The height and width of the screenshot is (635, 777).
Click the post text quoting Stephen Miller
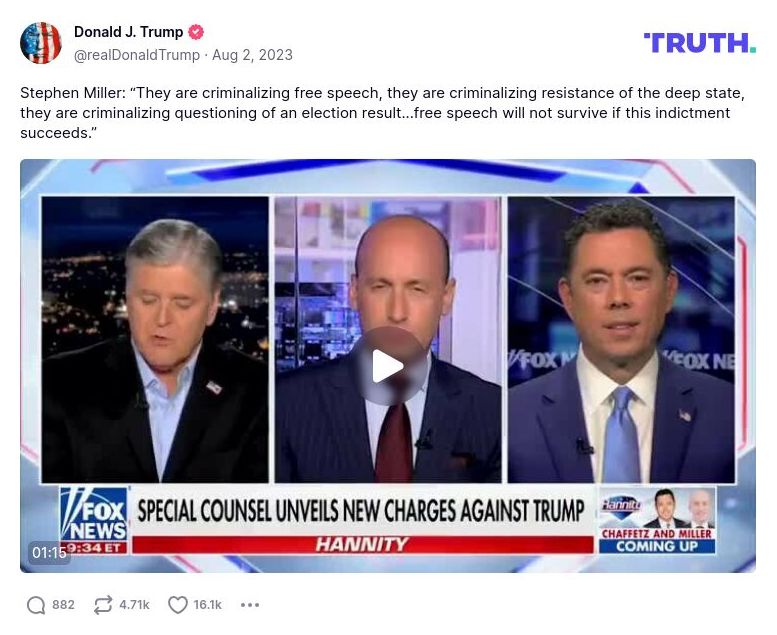click(383, 113)
